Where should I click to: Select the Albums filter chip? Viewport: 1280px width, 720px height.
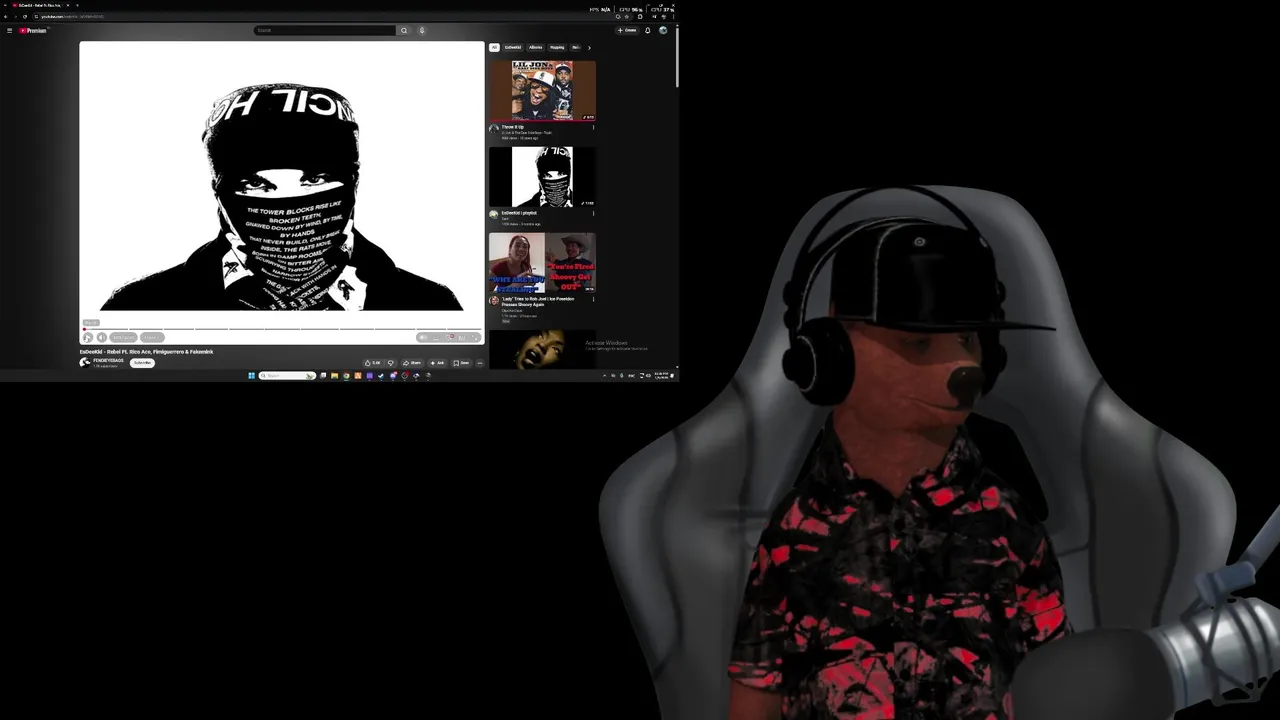(536, 47)
